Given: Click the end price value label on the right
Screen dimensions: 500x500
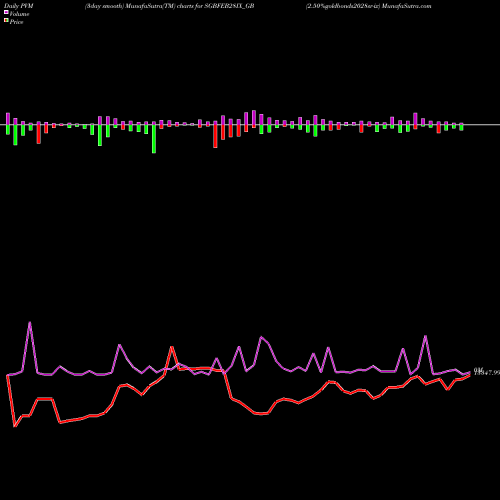Looking at the screenshot, I should click(x=487, y=373).
